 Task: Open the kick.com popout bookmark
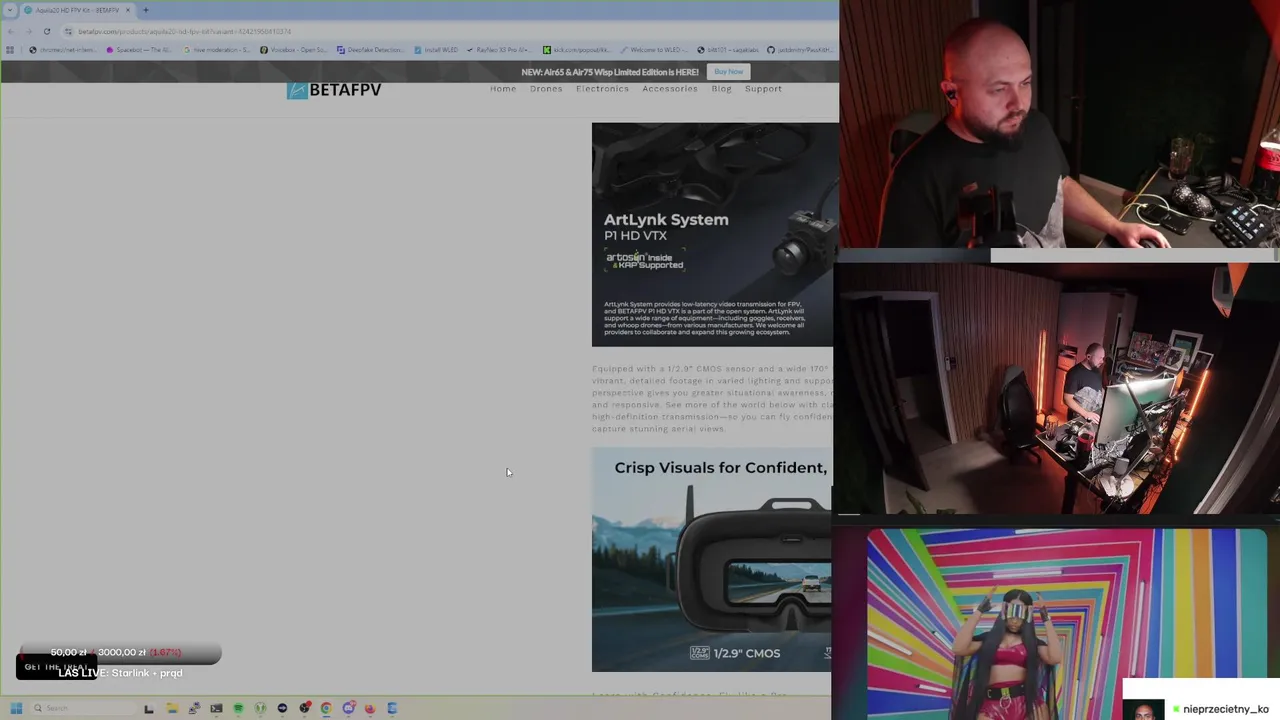(577, 49)
